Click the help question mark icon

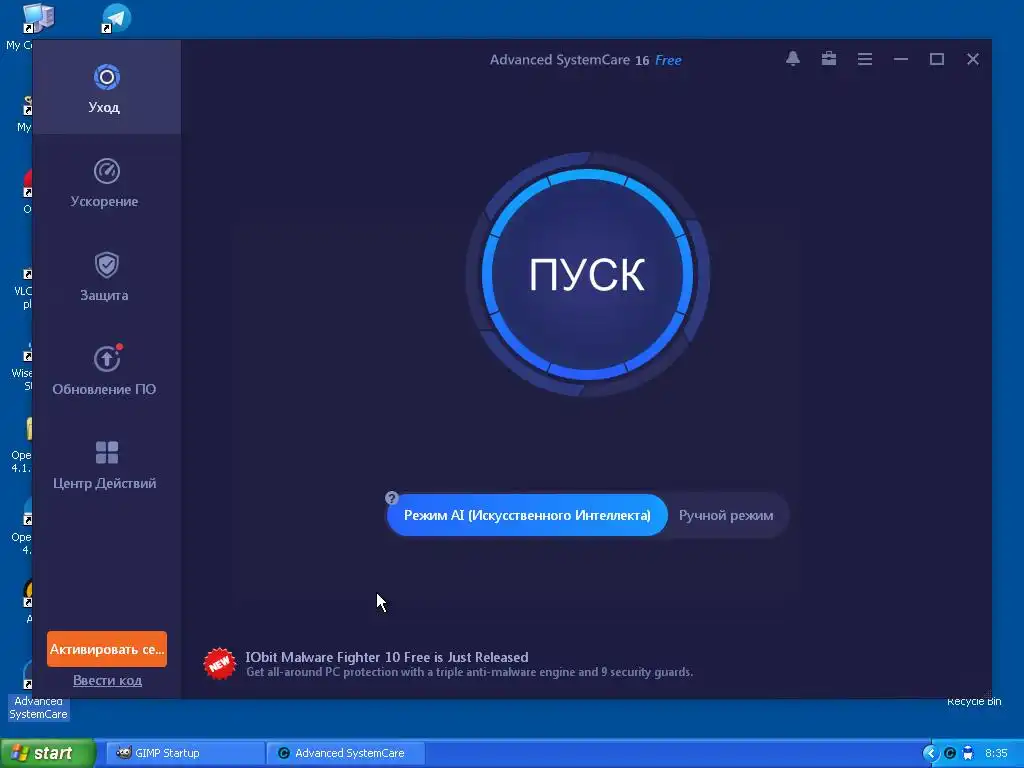[x=391, y=498]
